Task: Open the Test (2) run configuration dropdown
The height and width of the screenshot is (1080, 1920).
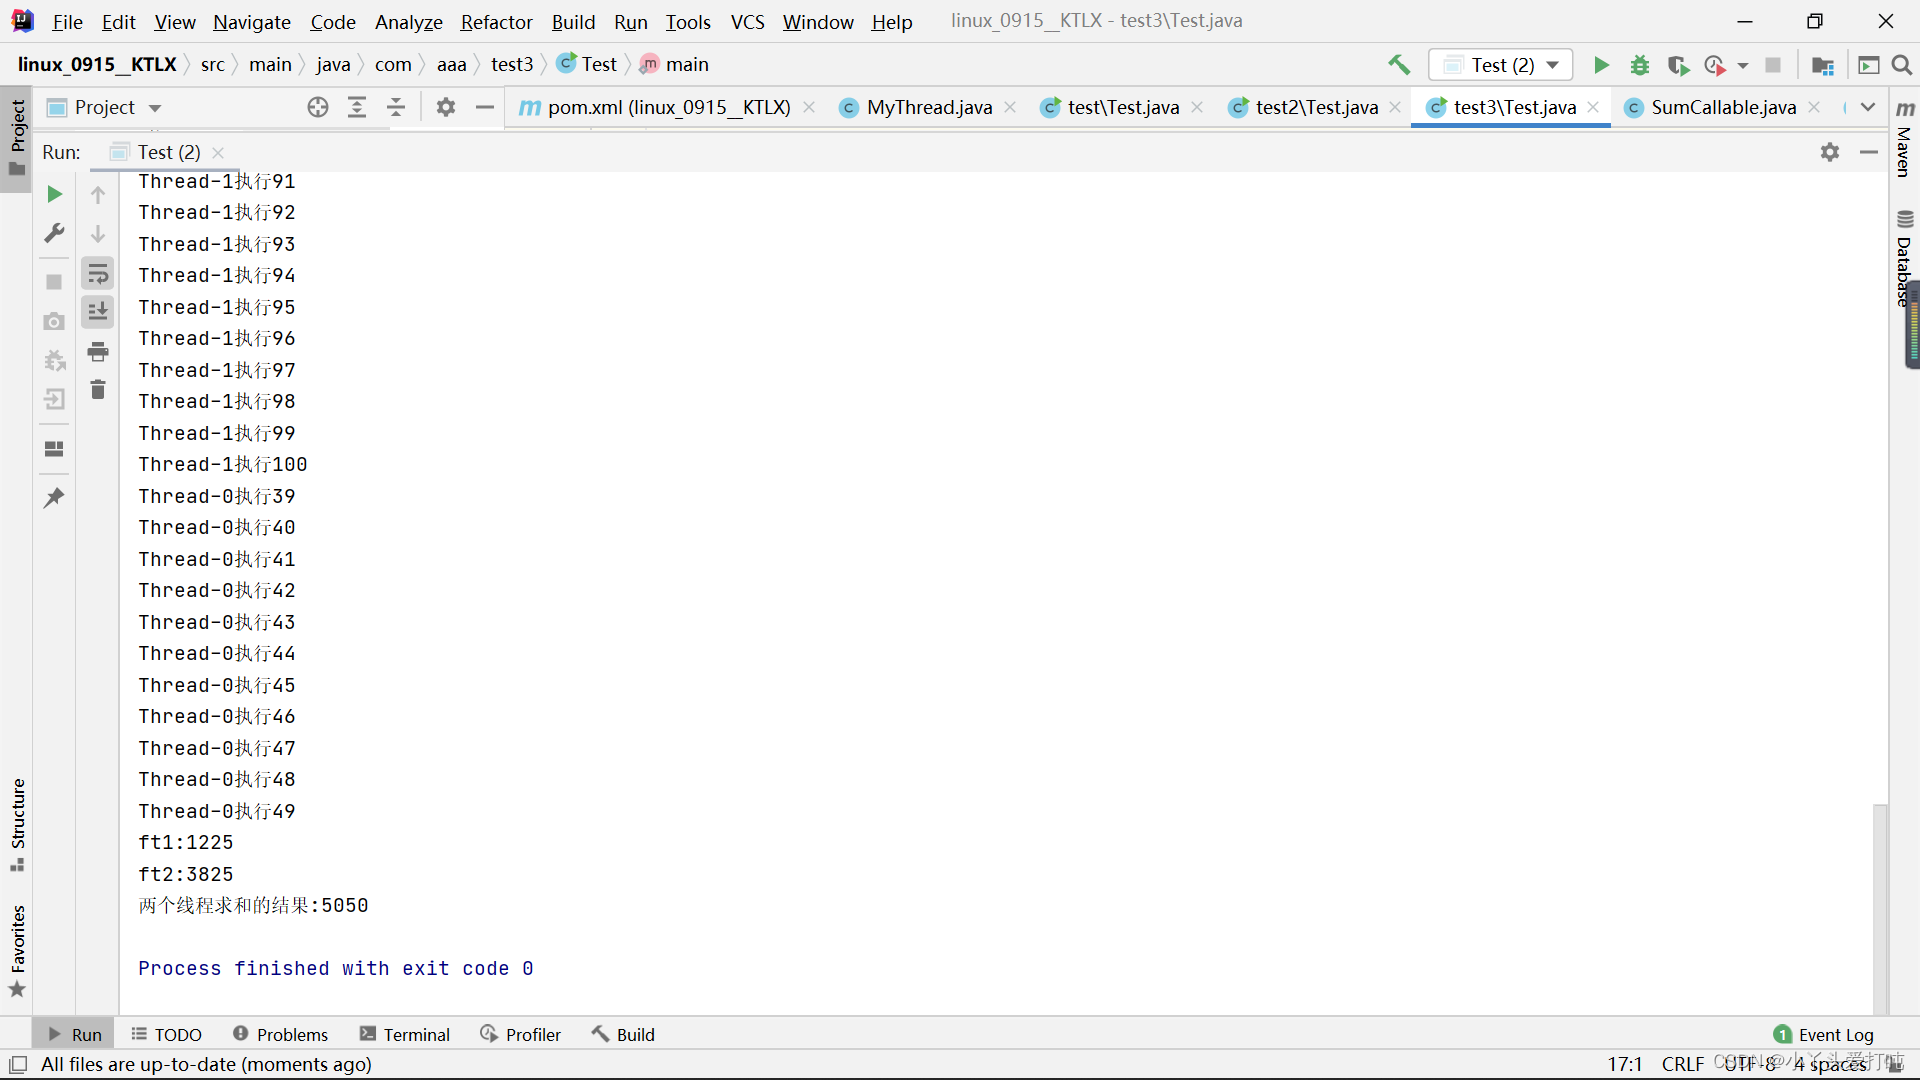Action: pyautogui.click(x=1501, y=65)
